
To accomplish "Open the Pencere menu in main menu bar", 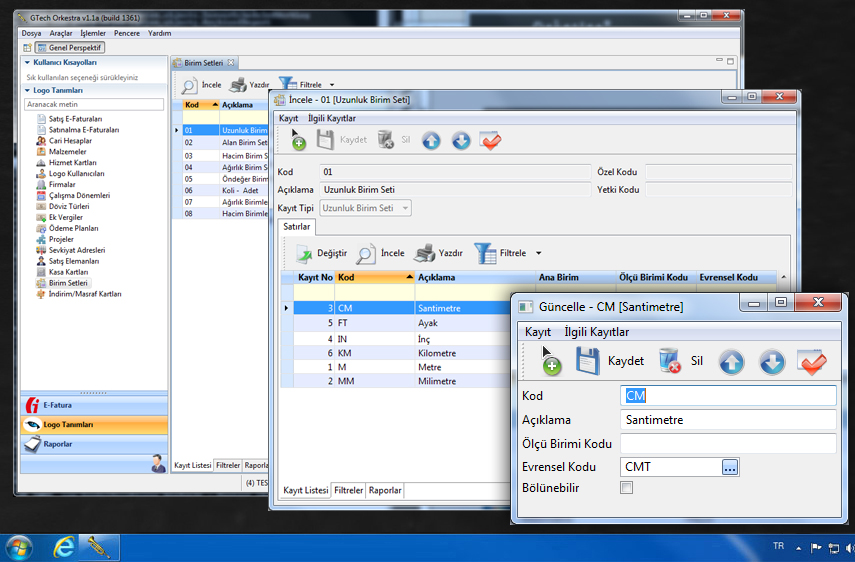I will (x=127, y=33).
